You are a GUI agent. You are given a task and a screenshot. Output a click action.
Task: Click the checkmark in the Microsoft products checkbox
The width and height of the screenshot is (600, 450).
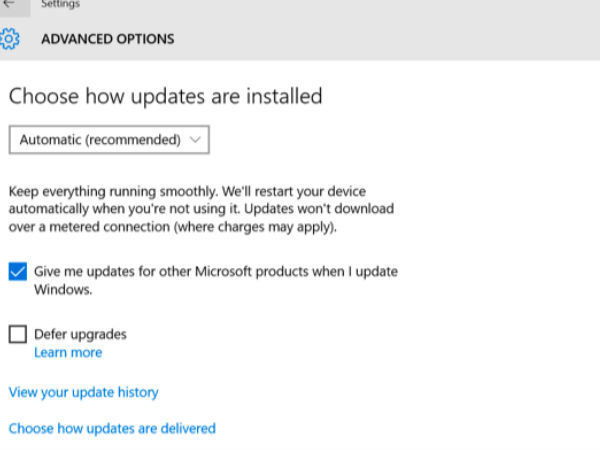17,272
